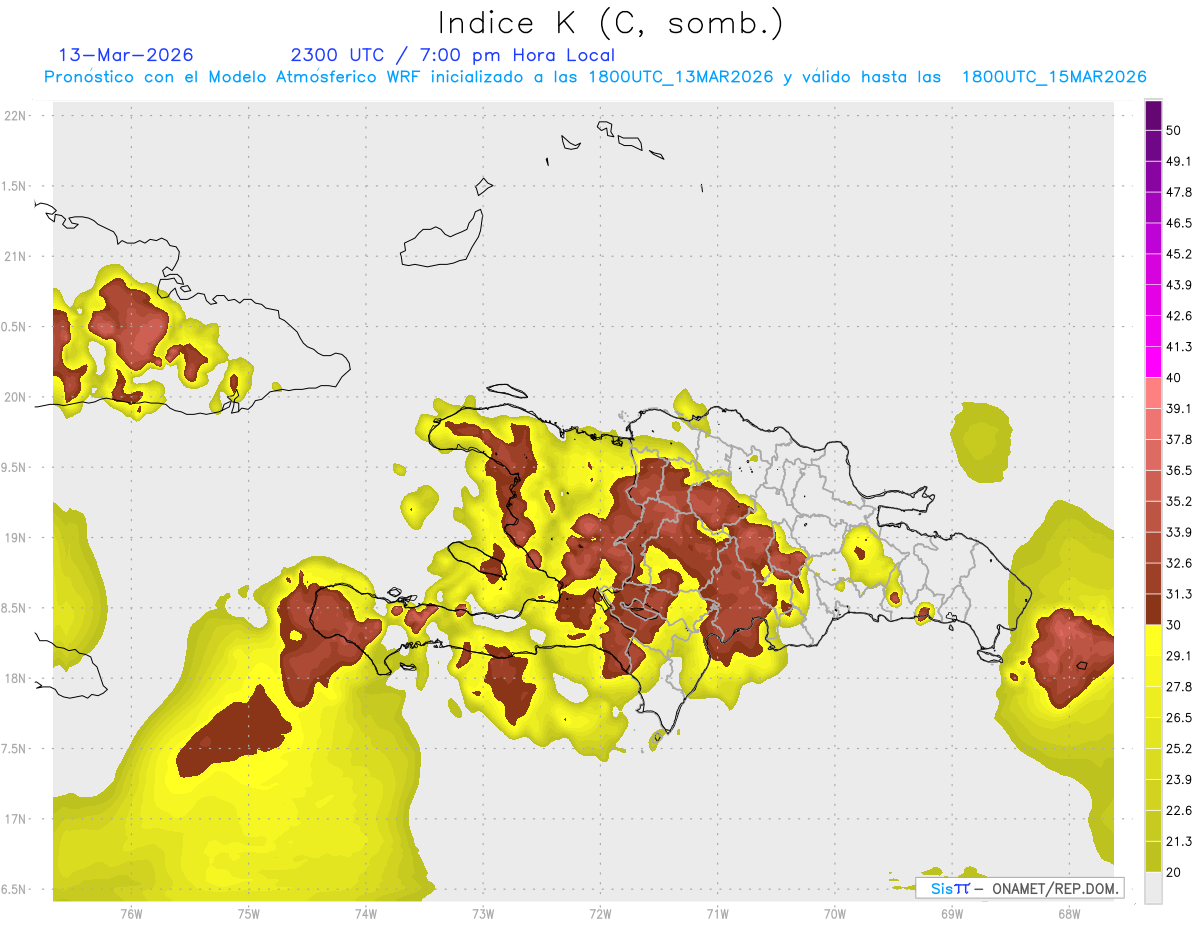Click the colorbar value "30"

[1174, 625]
